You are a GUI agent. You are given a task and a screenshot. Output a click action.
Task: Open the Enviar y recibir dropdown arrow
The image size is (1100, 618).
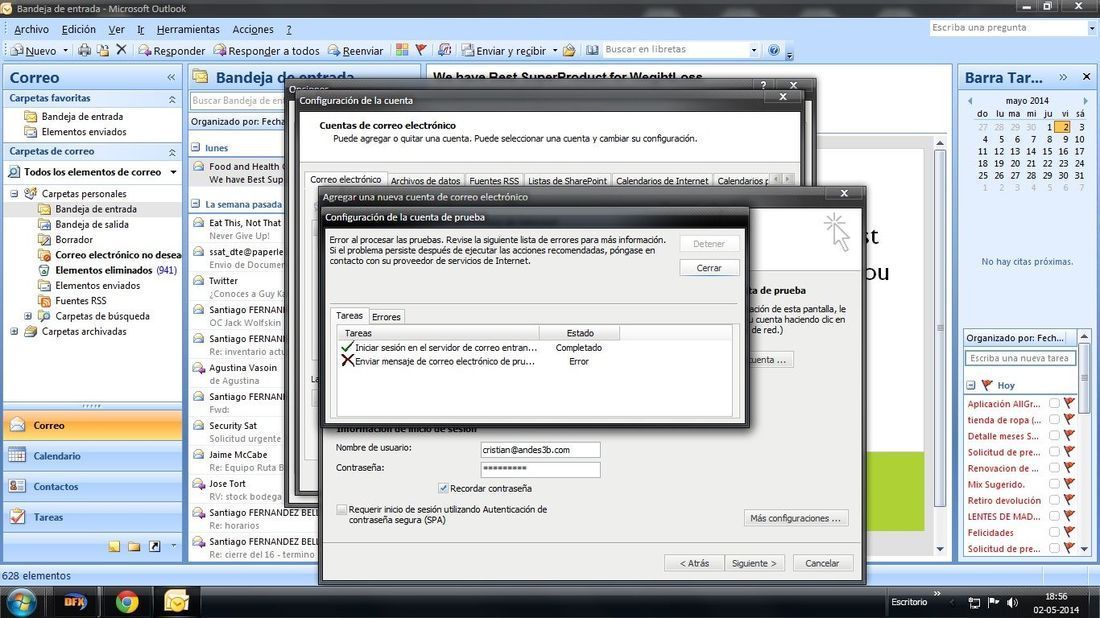555,51
